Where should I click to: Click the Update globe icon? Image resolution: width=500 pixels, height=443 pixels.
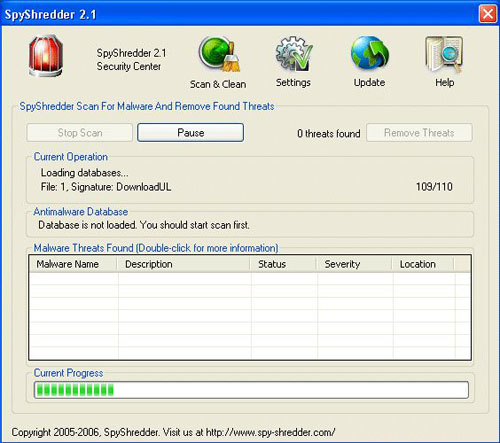pyautogui.click(x=370, y=53)
